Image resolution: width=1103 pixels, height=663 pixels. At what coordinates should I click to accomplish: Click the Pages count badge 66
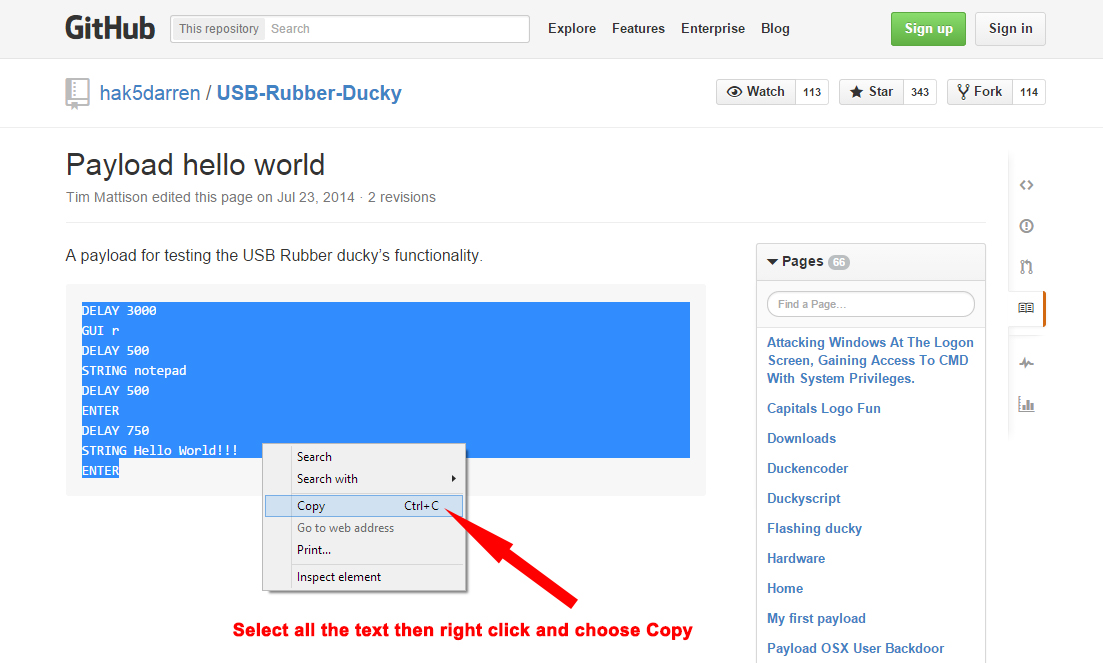[x=839, y=262]
